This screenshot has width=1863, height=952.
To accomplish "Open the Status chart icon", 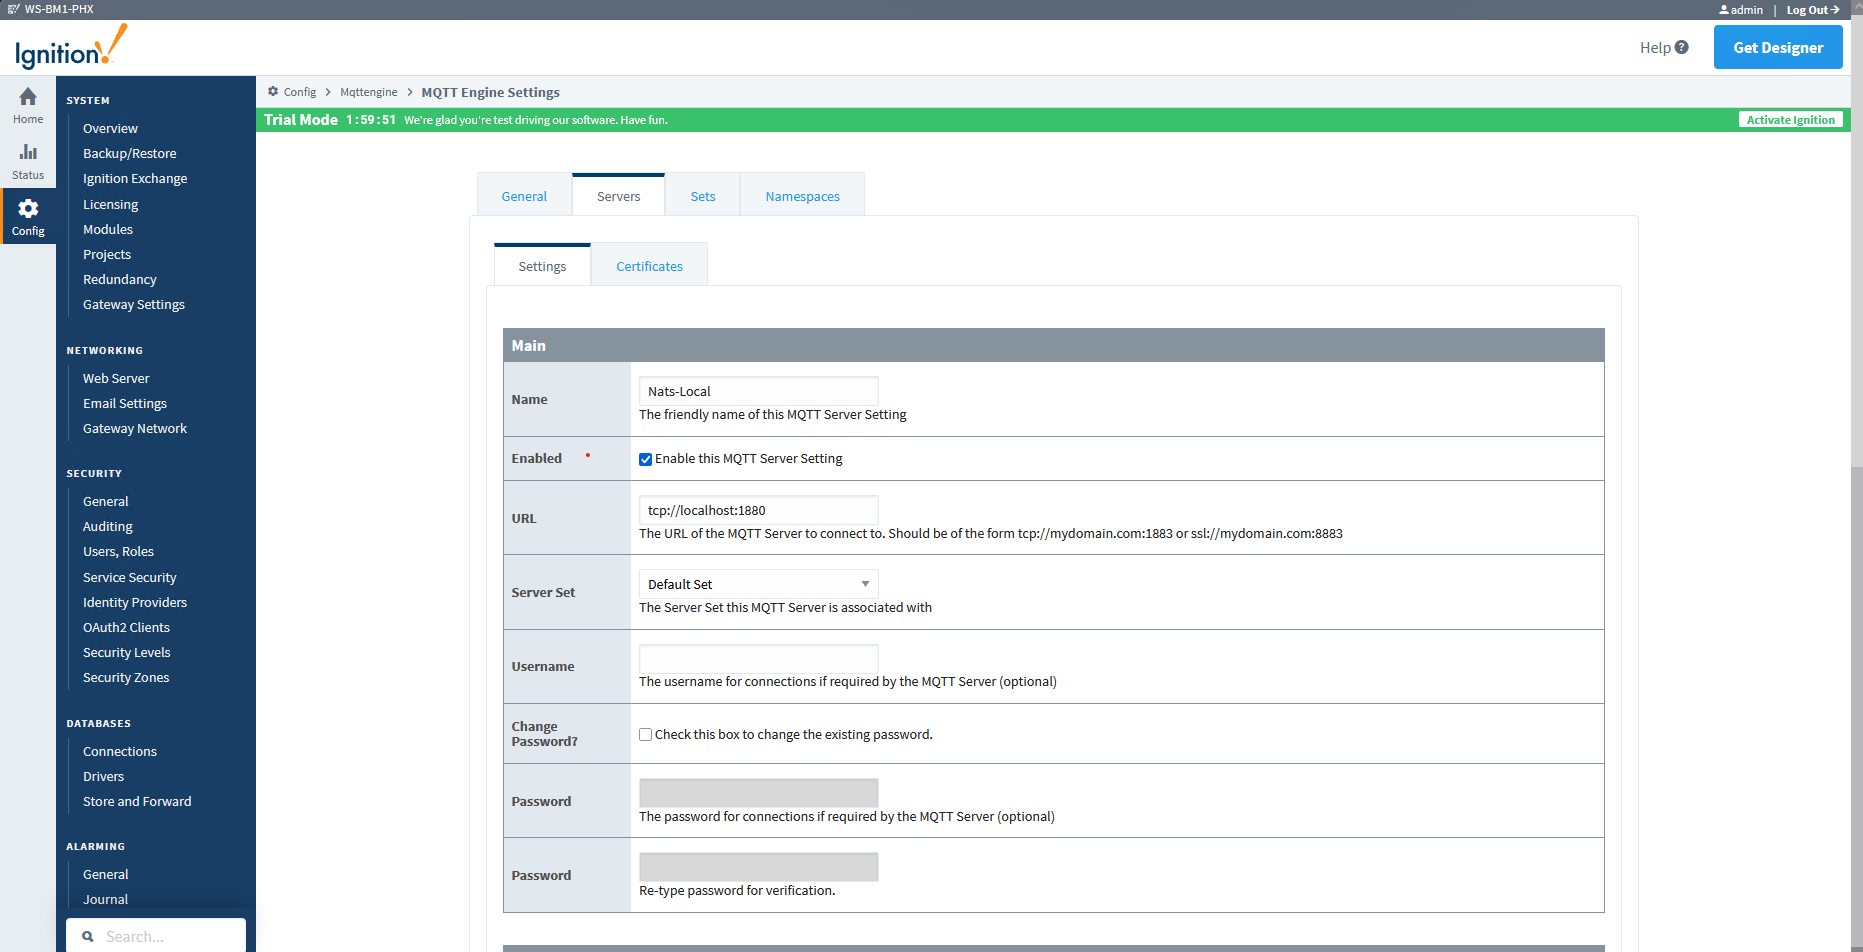I will pyautogui.click(x=28, y=152).
